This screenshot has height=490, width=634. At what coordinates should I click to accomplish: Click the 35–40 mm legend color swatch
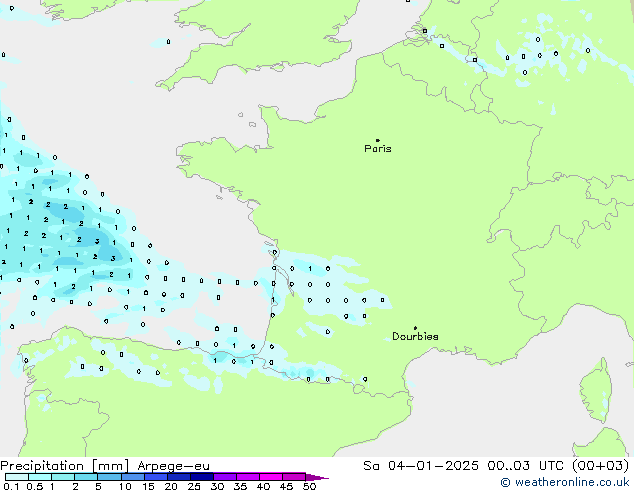coord(247,477)
